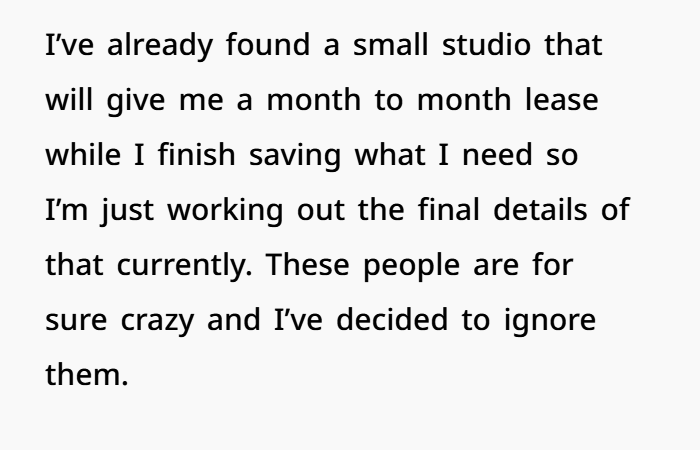Click the word "lease" in the paragraph
The width and height of the screenshot is (700, 450).
click(x=561, y=99)
